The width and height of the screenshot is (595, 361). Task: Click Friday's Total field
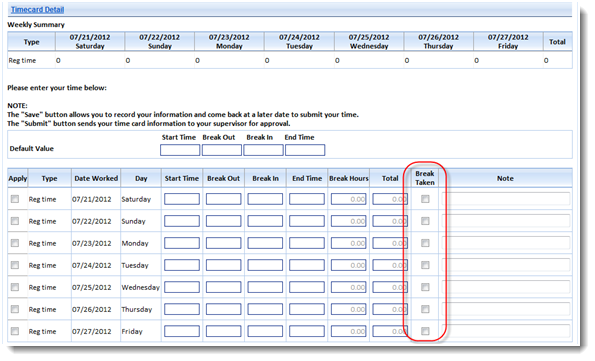click(390, 331)
